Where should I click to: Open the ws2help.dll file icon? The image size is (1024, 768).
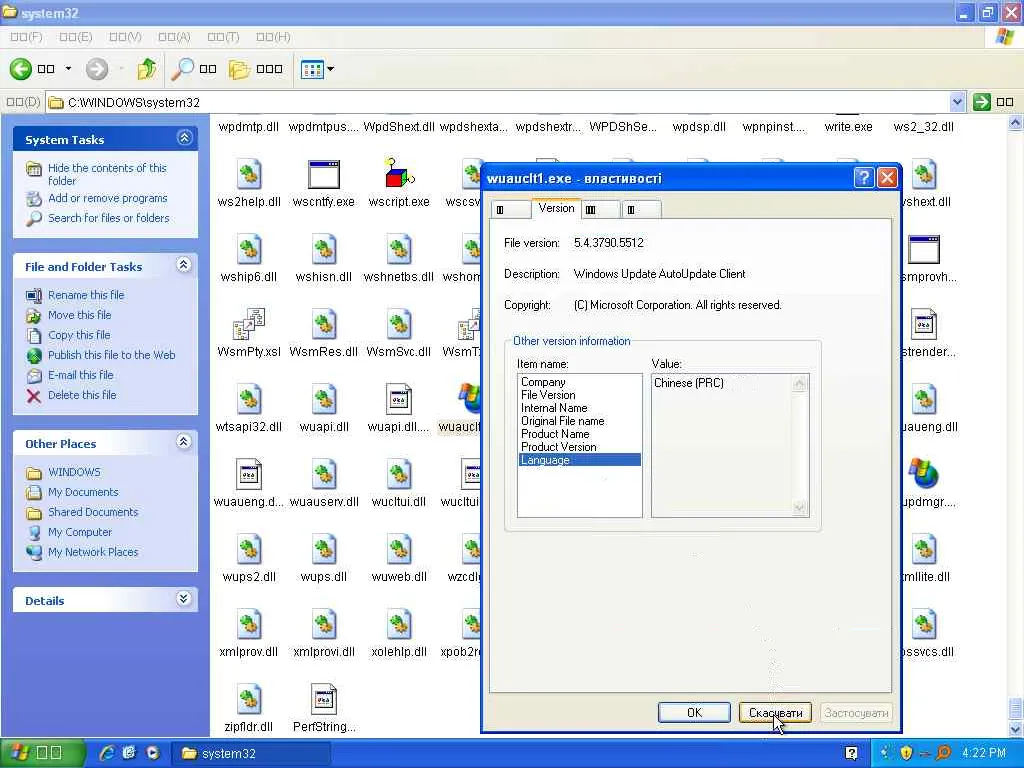(249, 175)
